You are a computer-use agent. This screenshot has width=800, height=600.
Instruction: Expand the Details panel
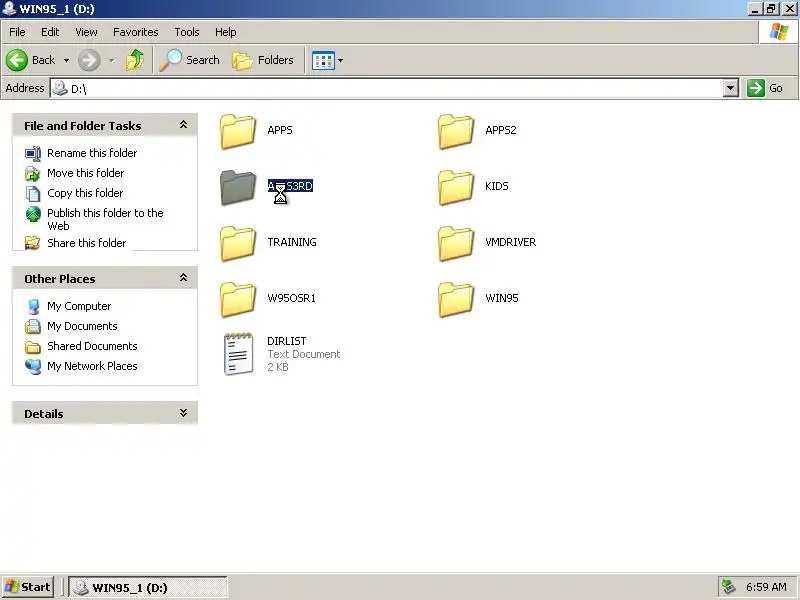[x=183, y=413]
